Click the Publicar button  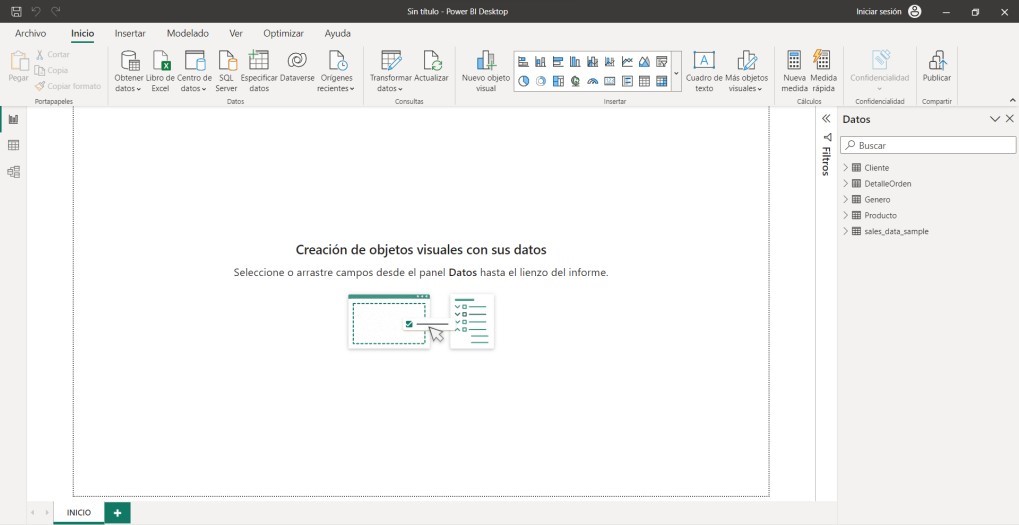pyautogui.click(x=936, y=66)
